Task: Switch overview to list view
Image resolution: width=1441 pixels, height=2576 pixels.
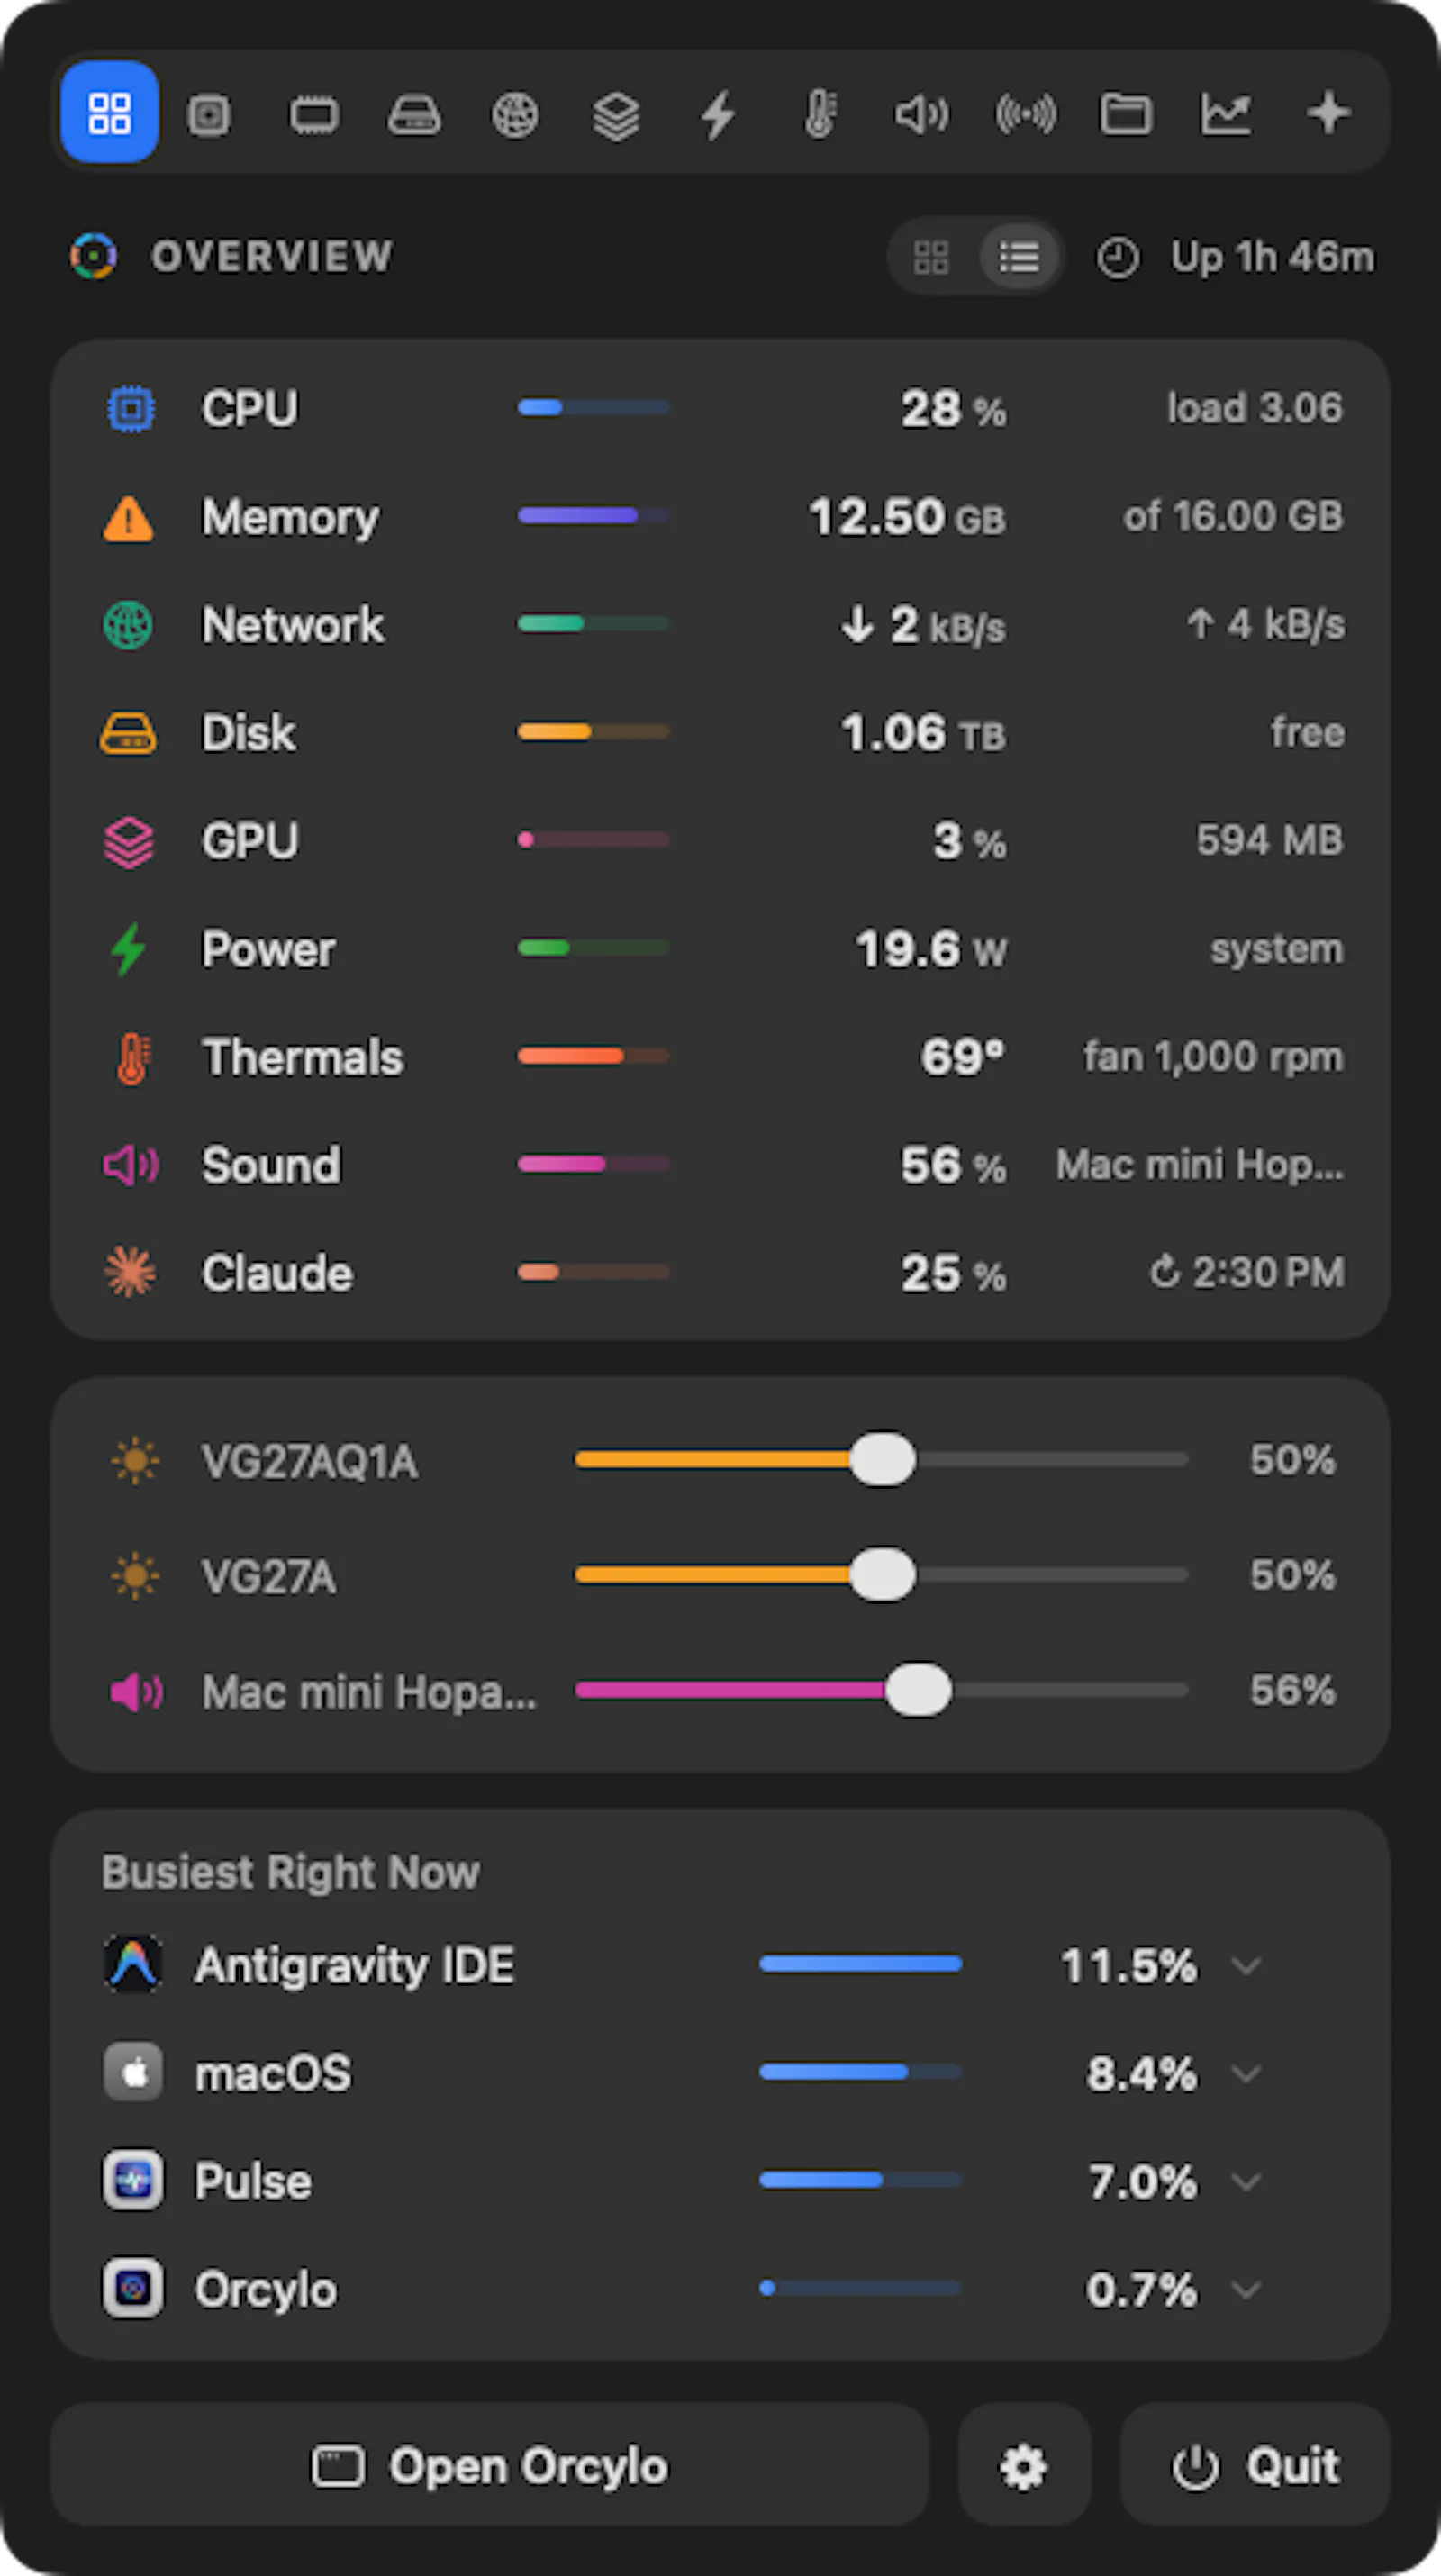Action: (1019, 257)
